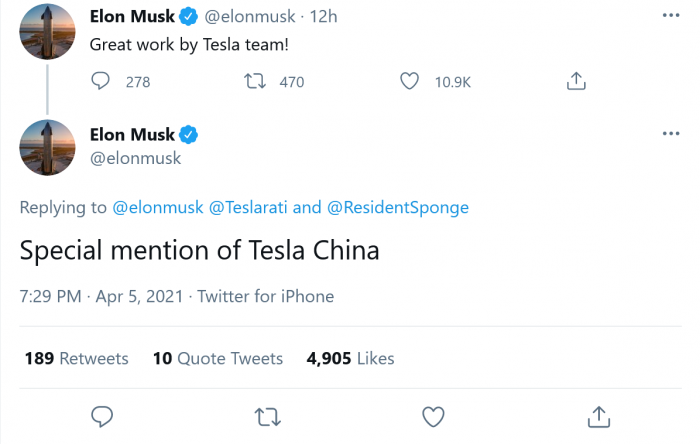Like the "Special mention of Tesla China" tweet
Image resolution: width=700 pixels, height=444 pixels.
pyautogui.click(x=432, y=415)
